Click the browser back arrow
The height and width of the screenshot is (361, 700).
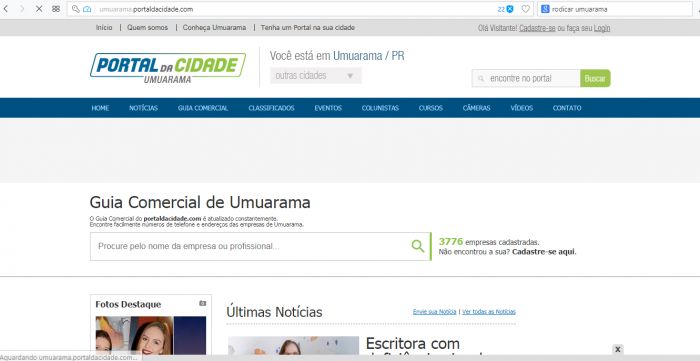[x=6, y=9]
